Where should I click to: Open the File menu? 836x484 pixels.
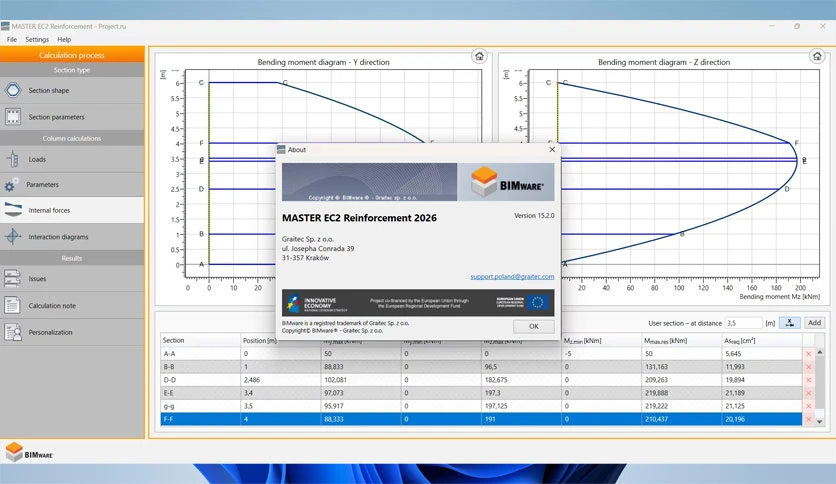(x=12, y=39)
